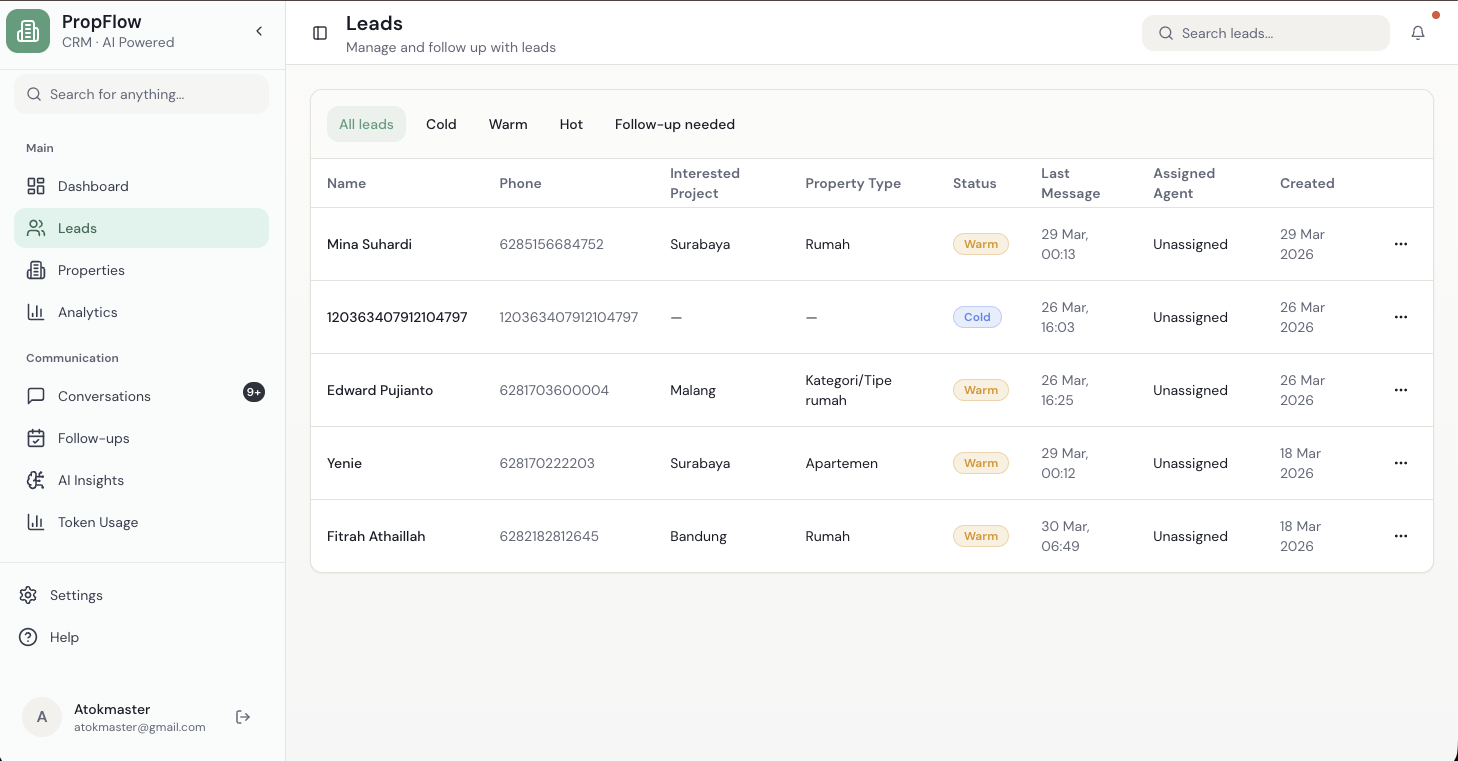This screenshot has height=761, width=1458.
Task: Click the Bandung interested project cell
Action: point(698,536)
